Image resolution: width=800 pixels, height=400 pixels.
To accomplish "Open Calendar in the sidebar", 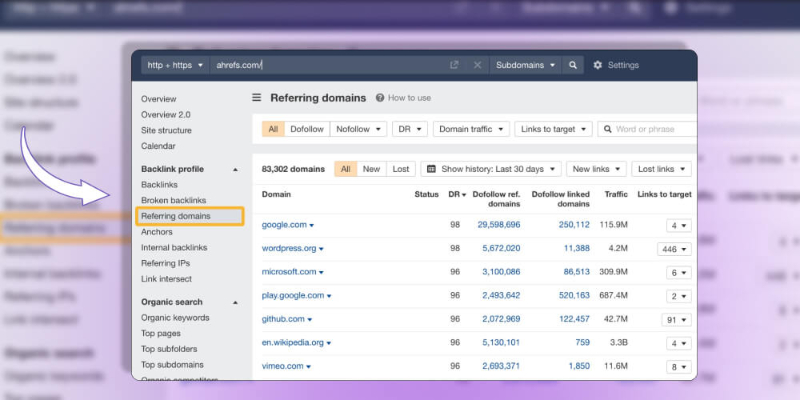I will [158, 146].
